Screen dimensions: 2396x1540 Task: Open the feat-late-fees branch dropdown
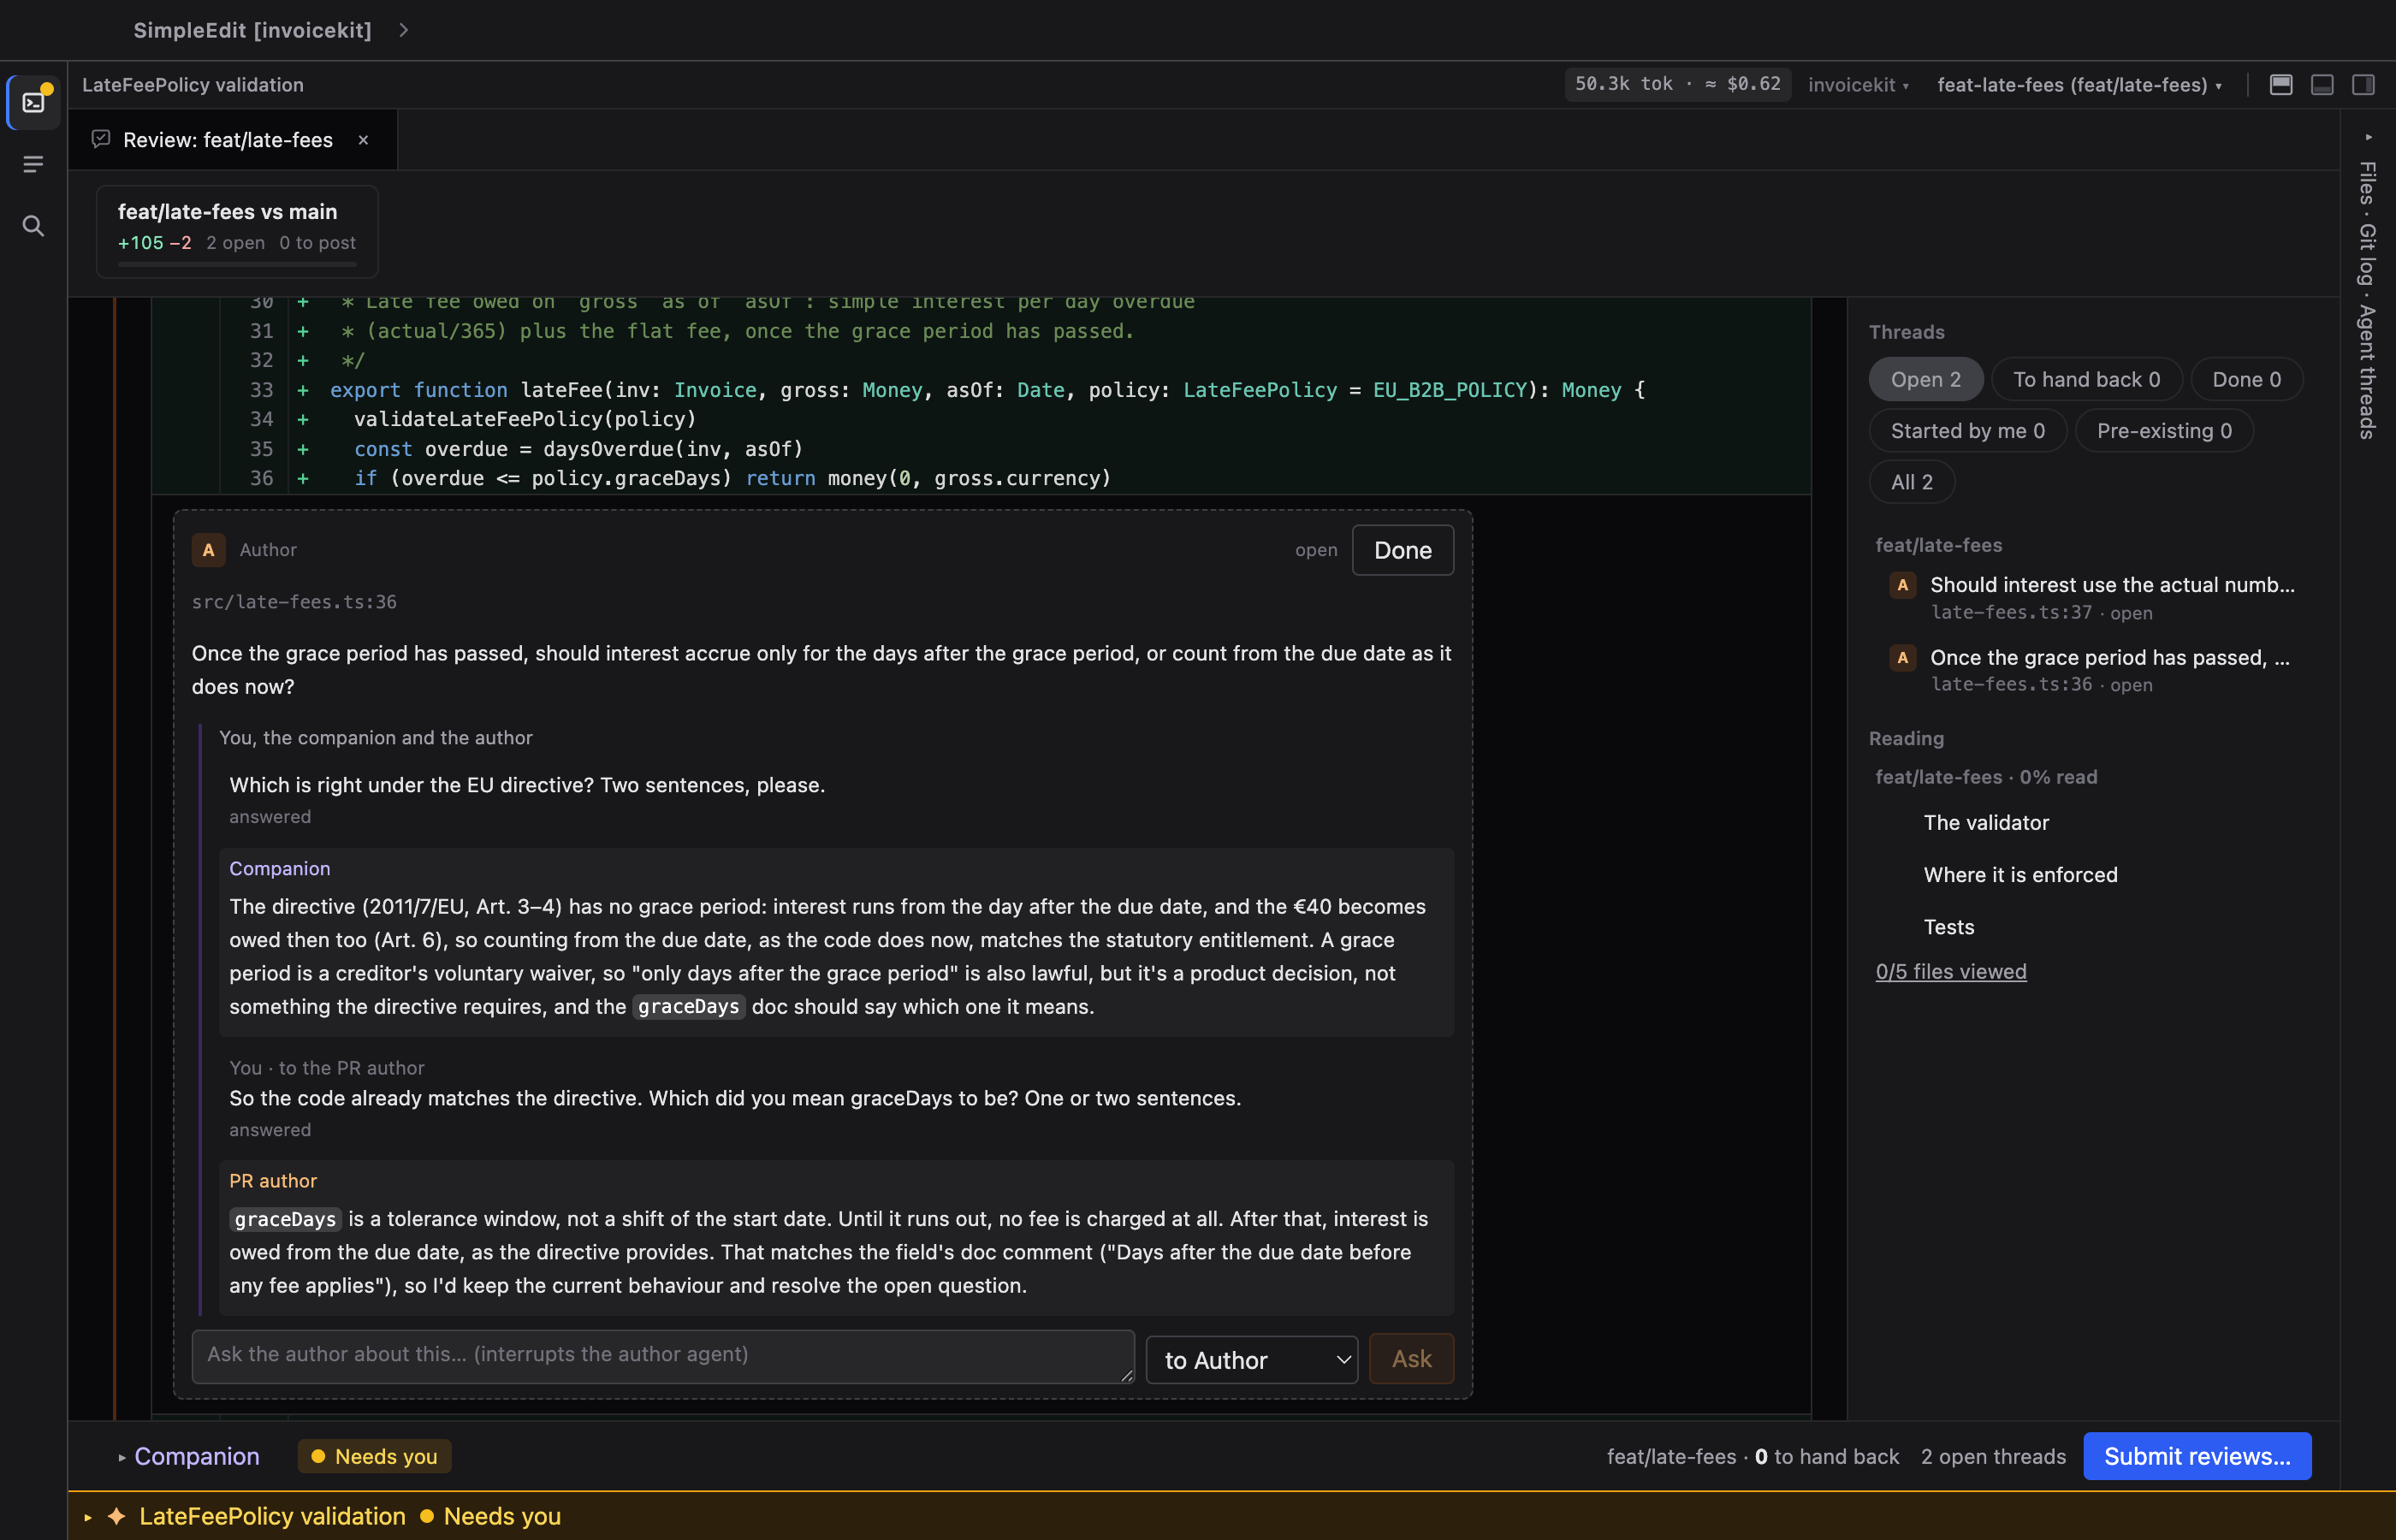2079,85
